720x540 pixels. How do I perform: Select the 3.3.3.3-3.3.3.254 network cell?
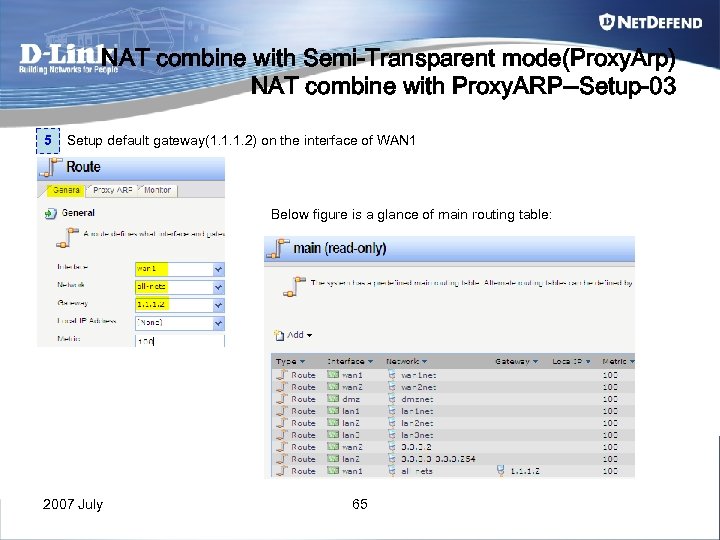(x=438, y=459)
